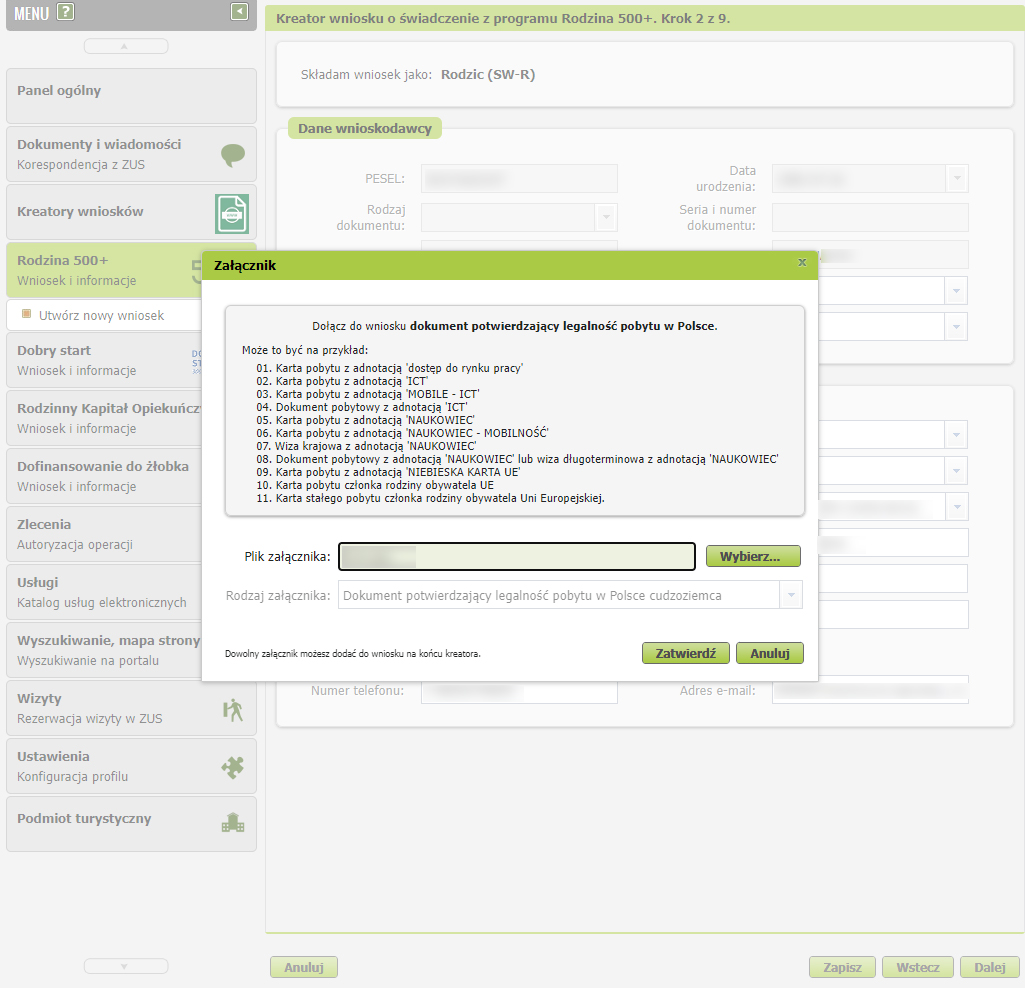Click the puzzle piece icon in Ustawienia
1025x988 pixels.
(x=232, y=767)
